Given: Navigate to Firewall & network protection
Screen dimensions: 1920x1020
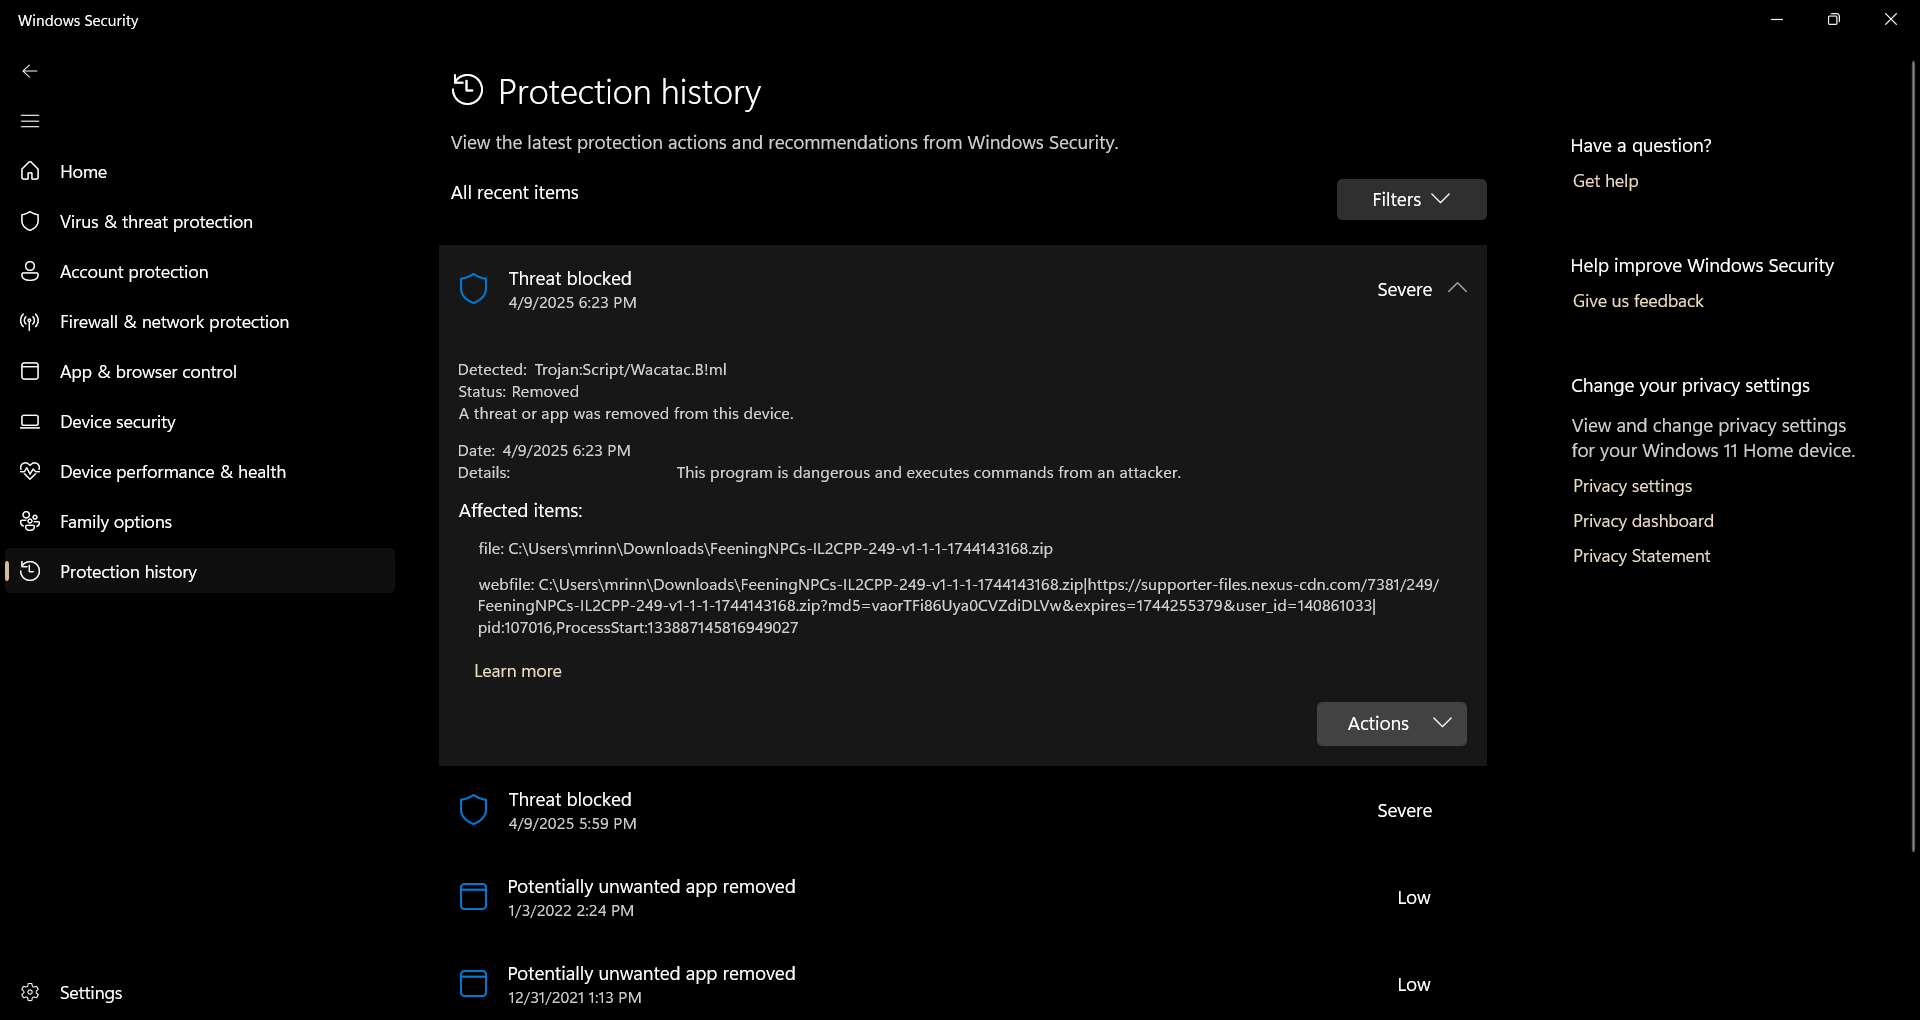Looking at the screenshot, I should click(200, 321).
